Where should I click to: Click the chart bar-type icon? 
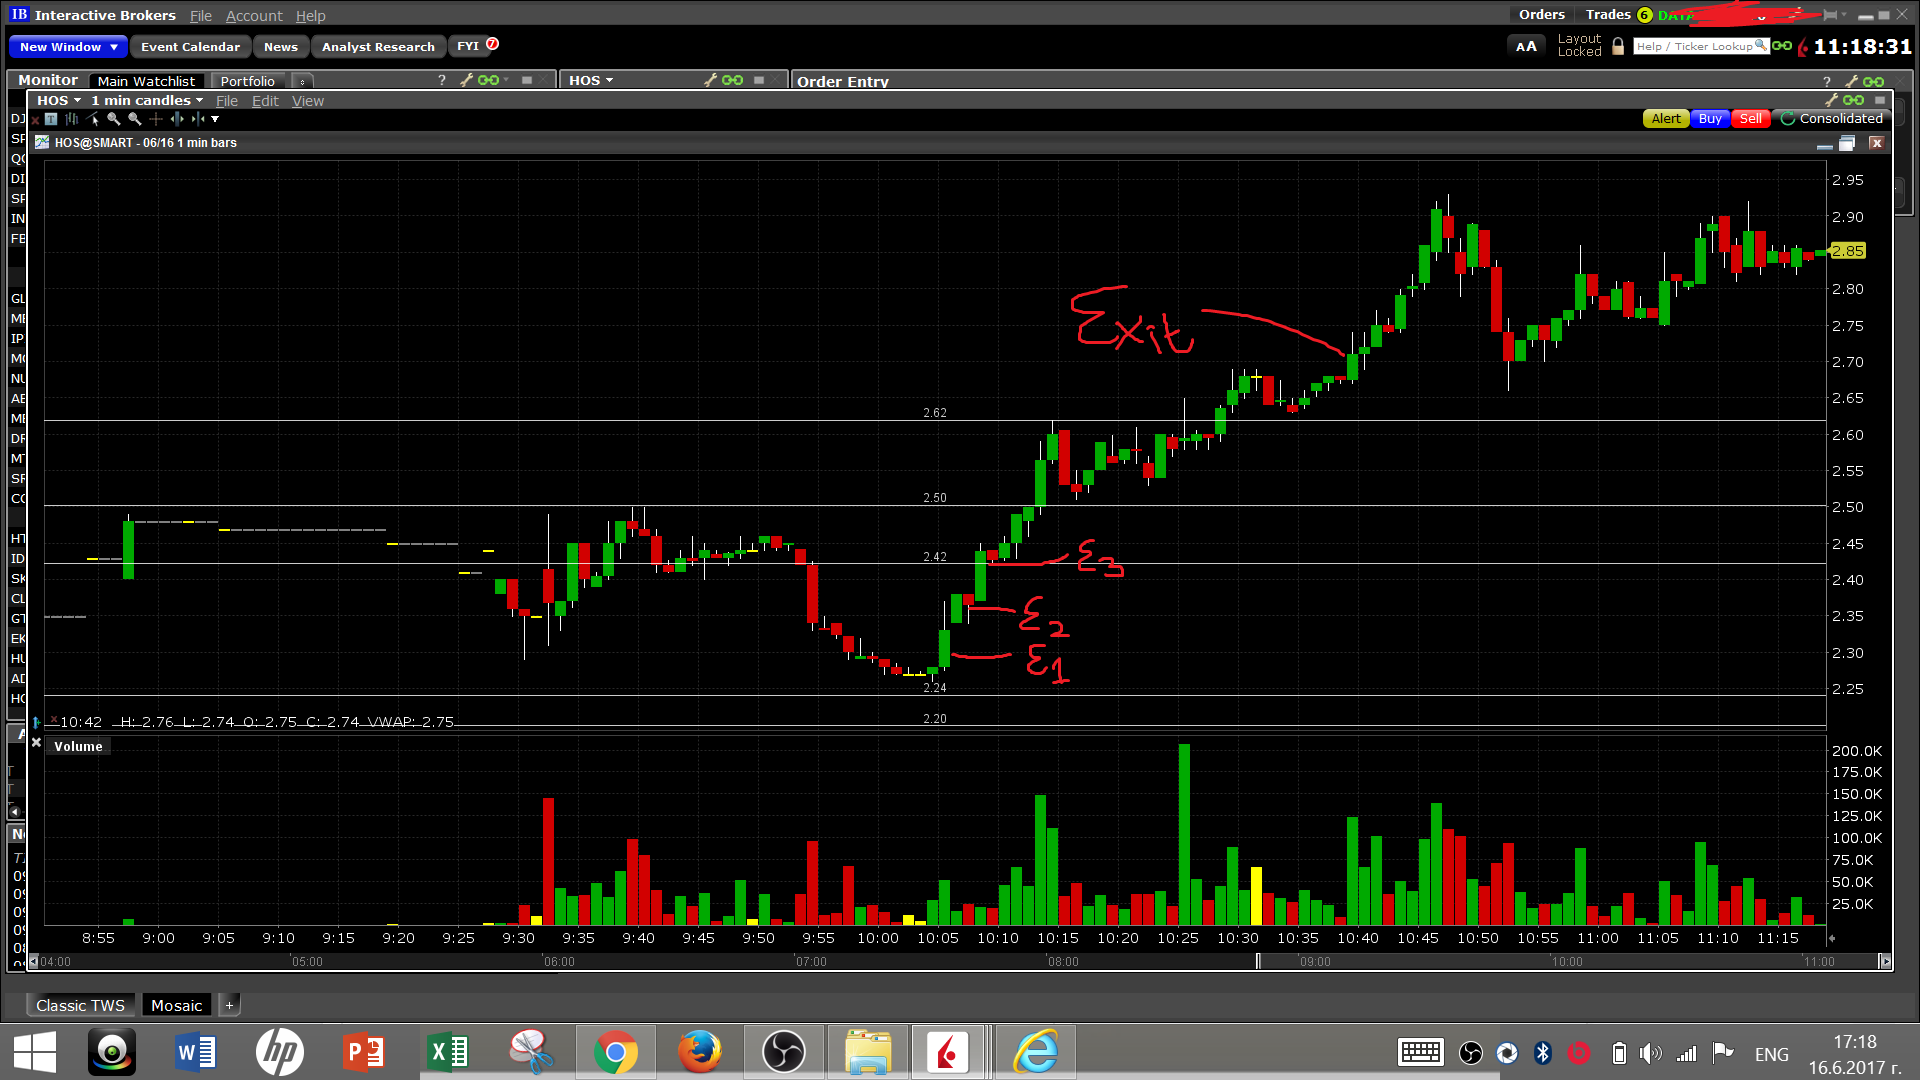click(71, 119)
